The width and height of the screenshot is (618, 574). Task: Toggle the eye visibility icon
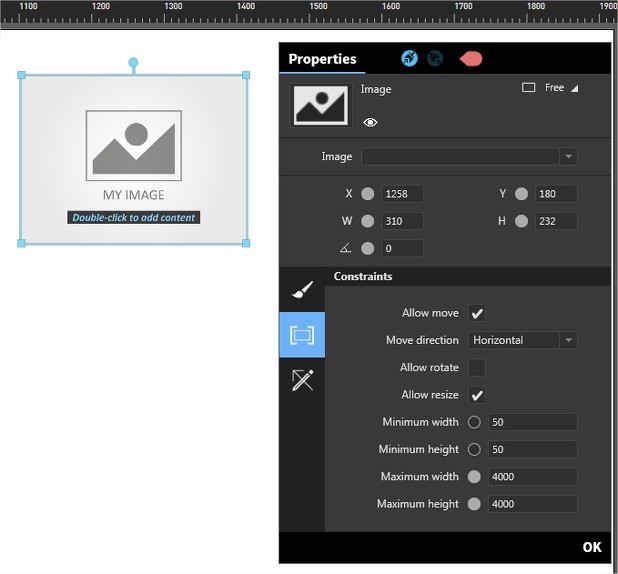tap(370, 123)
